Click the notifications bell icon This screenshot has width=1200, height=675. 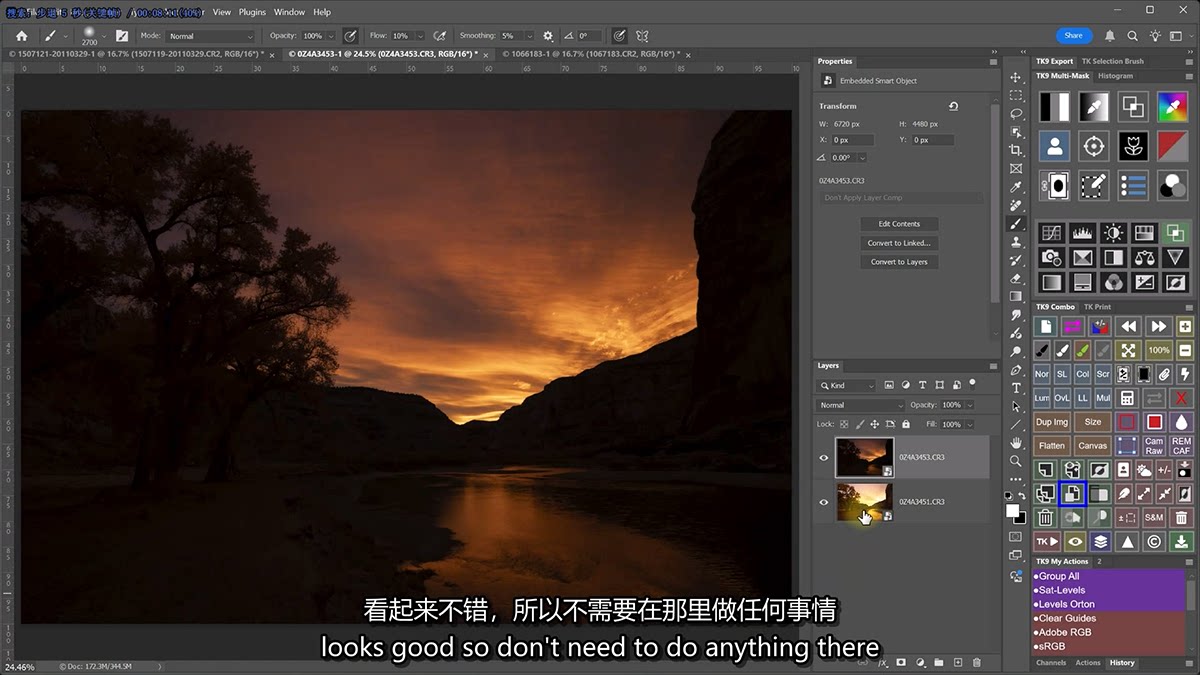click(1110, 36)
